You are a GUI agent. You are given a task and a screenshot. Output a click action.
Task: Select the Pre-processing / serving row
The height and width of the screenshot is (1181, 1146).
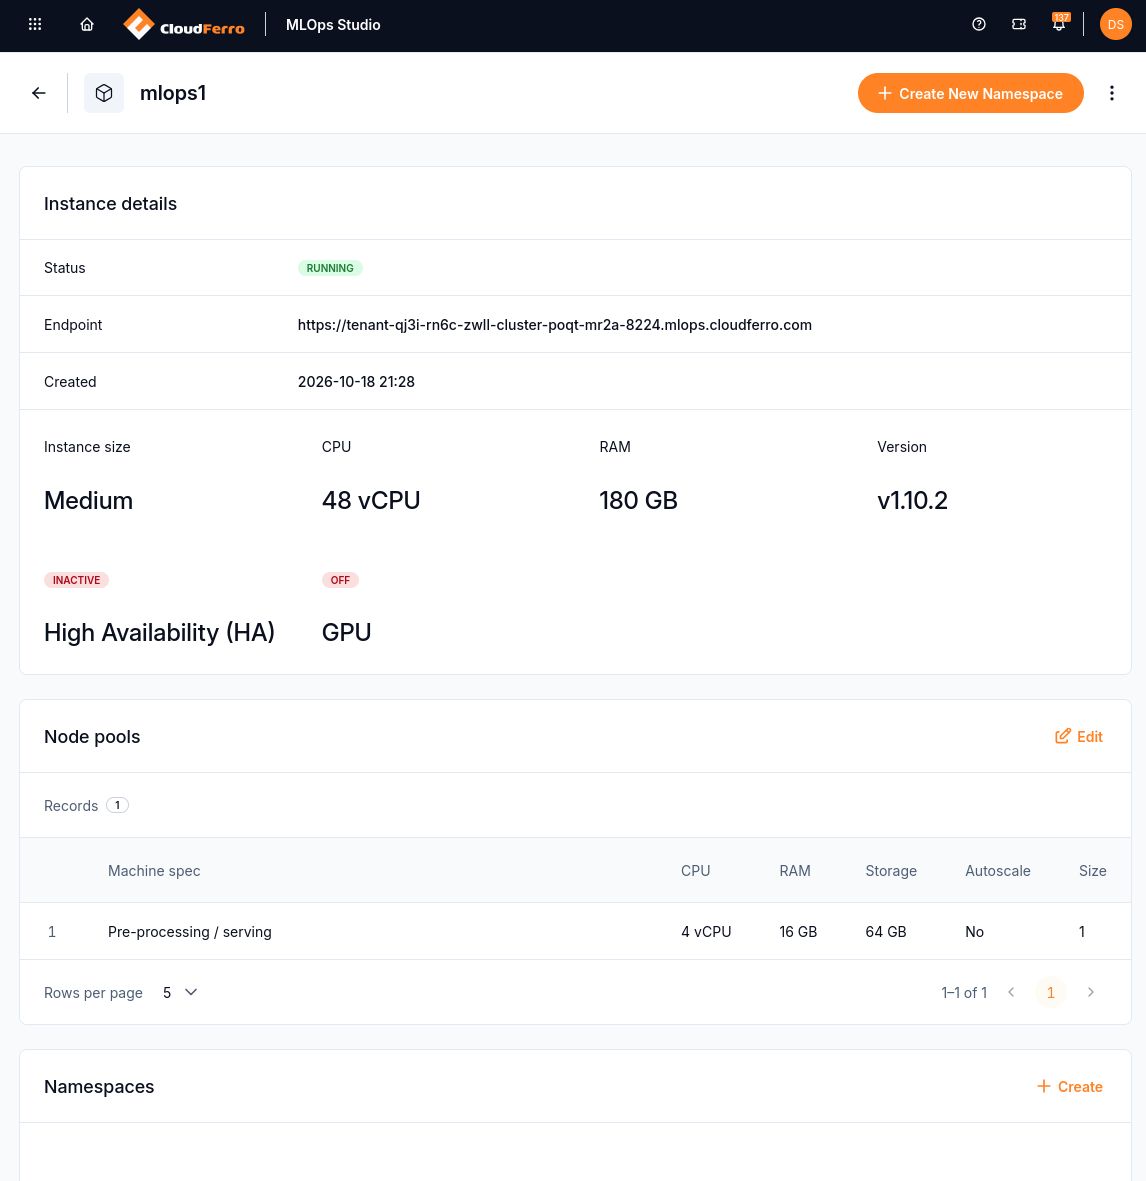pos(575,932)
